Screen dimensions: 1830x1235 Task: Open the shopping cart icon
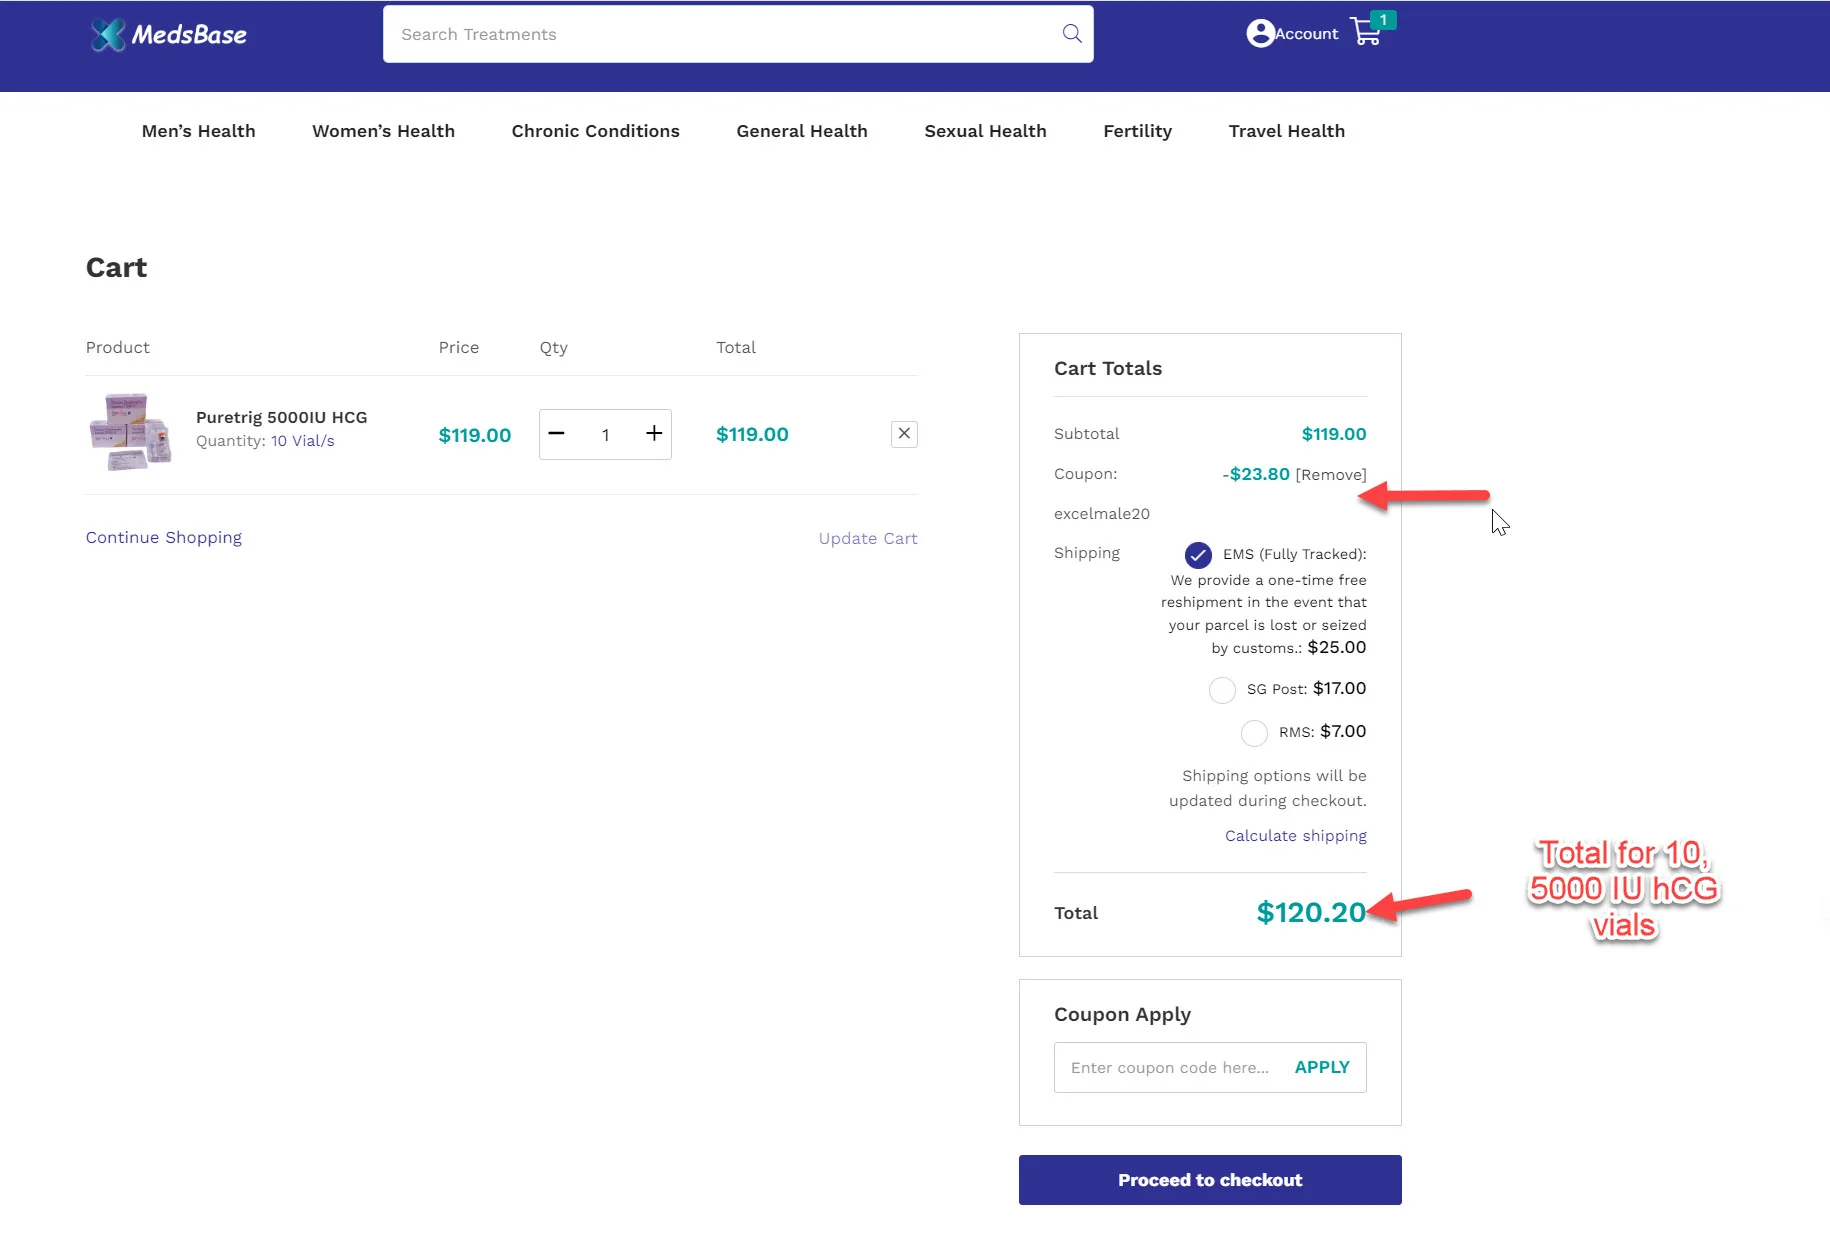coord(1366,32)
